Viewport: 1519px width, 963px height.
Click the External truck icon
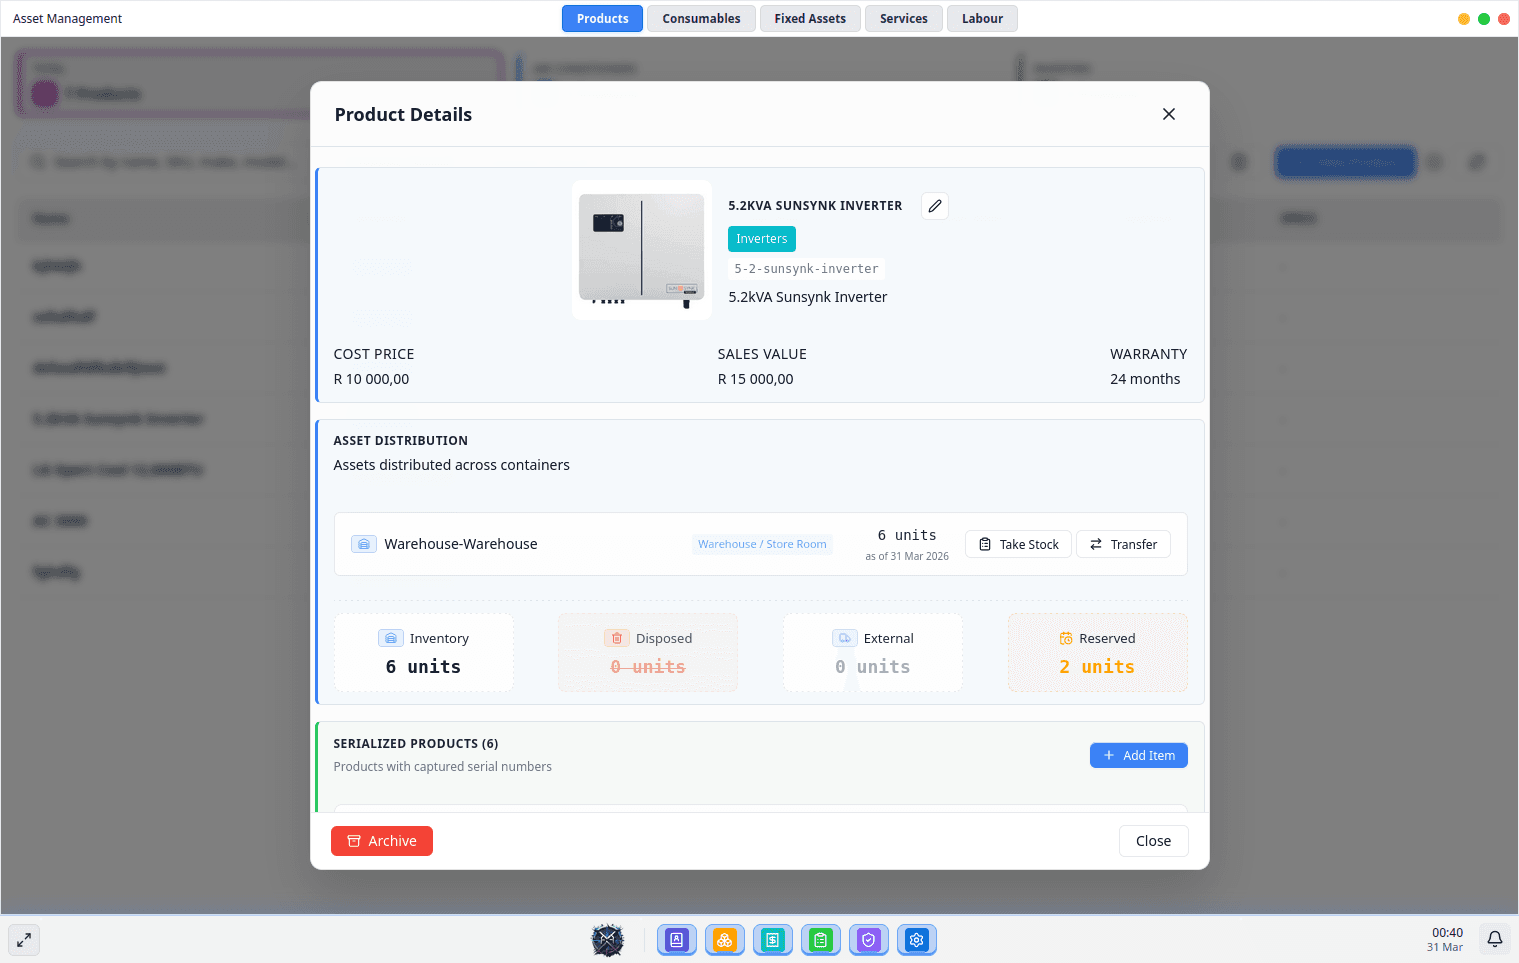(845, 638)
